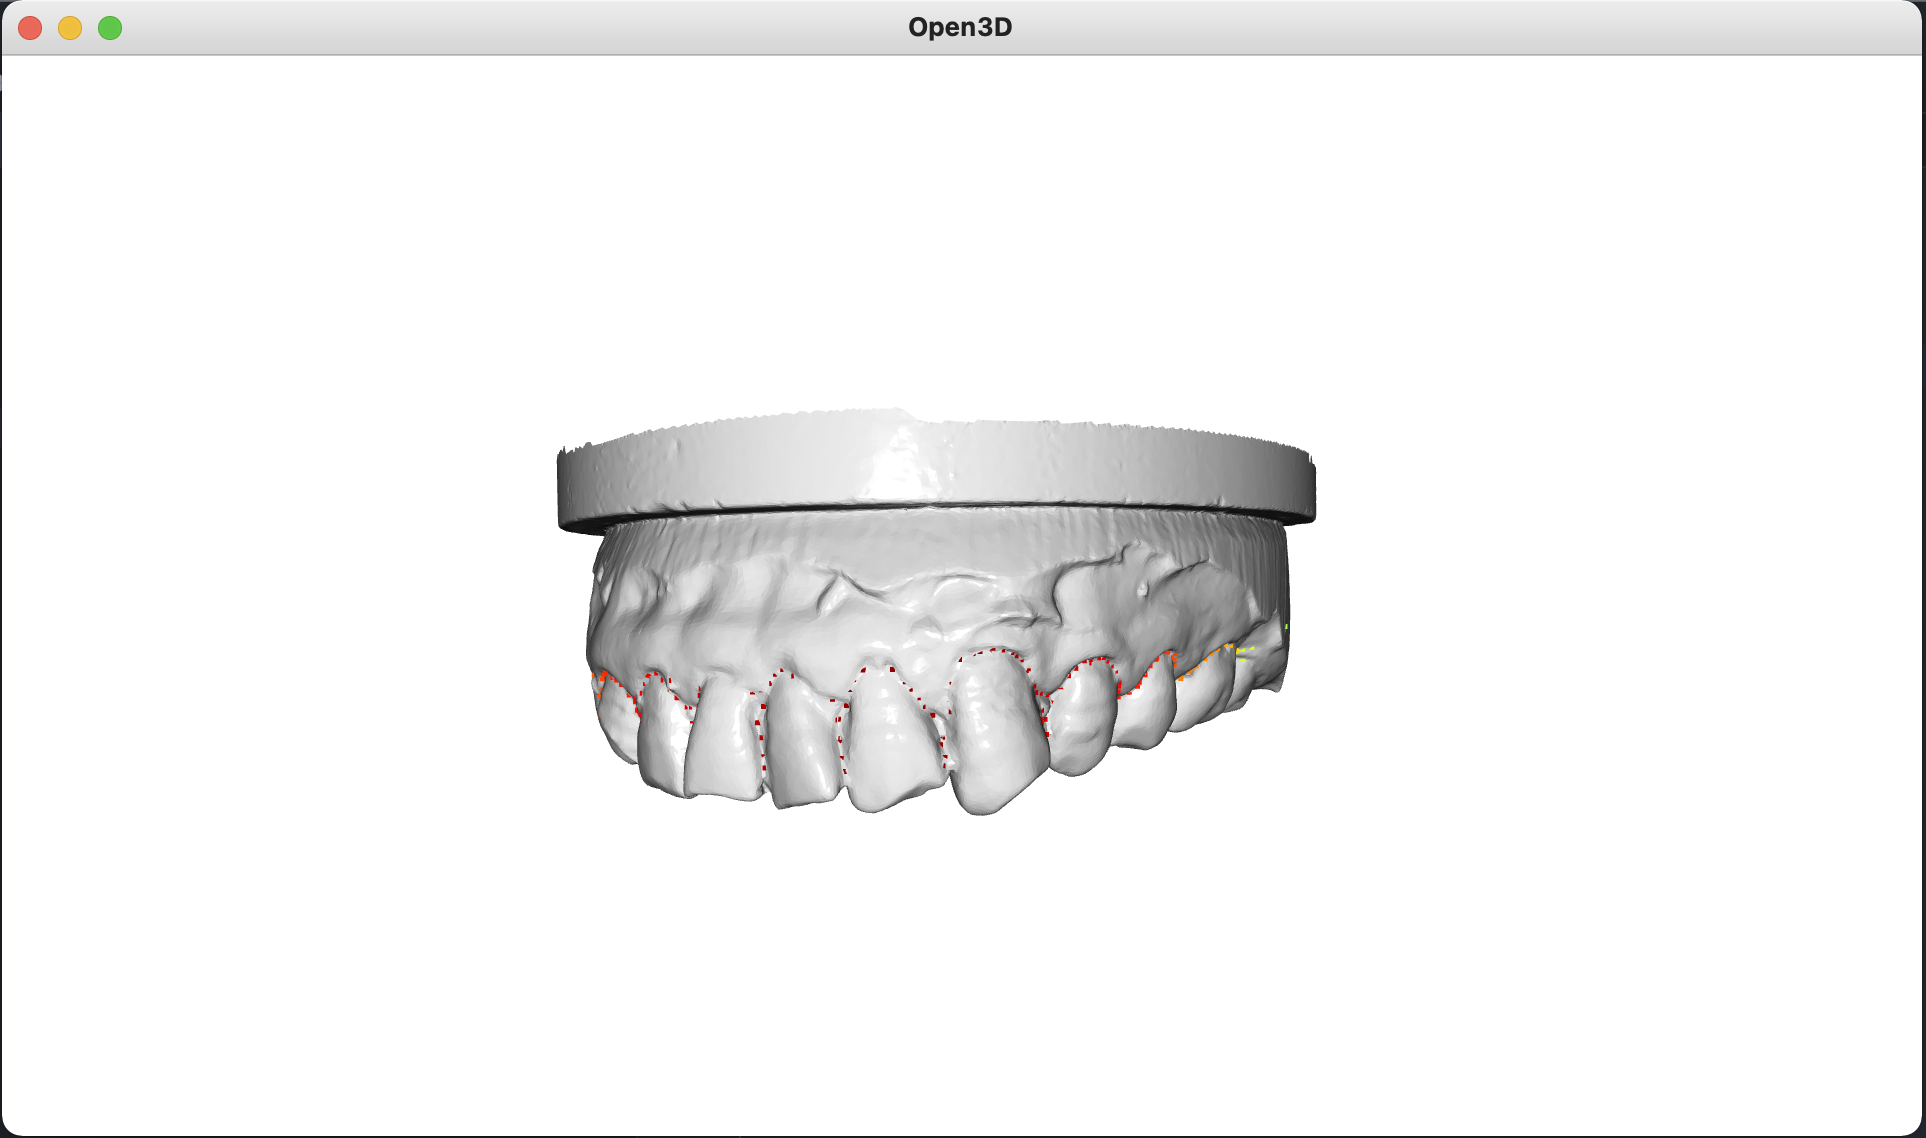Close the Open3D window with red button
Viewport: 1926px width, 1138px height.
click(x=30, y=28)
